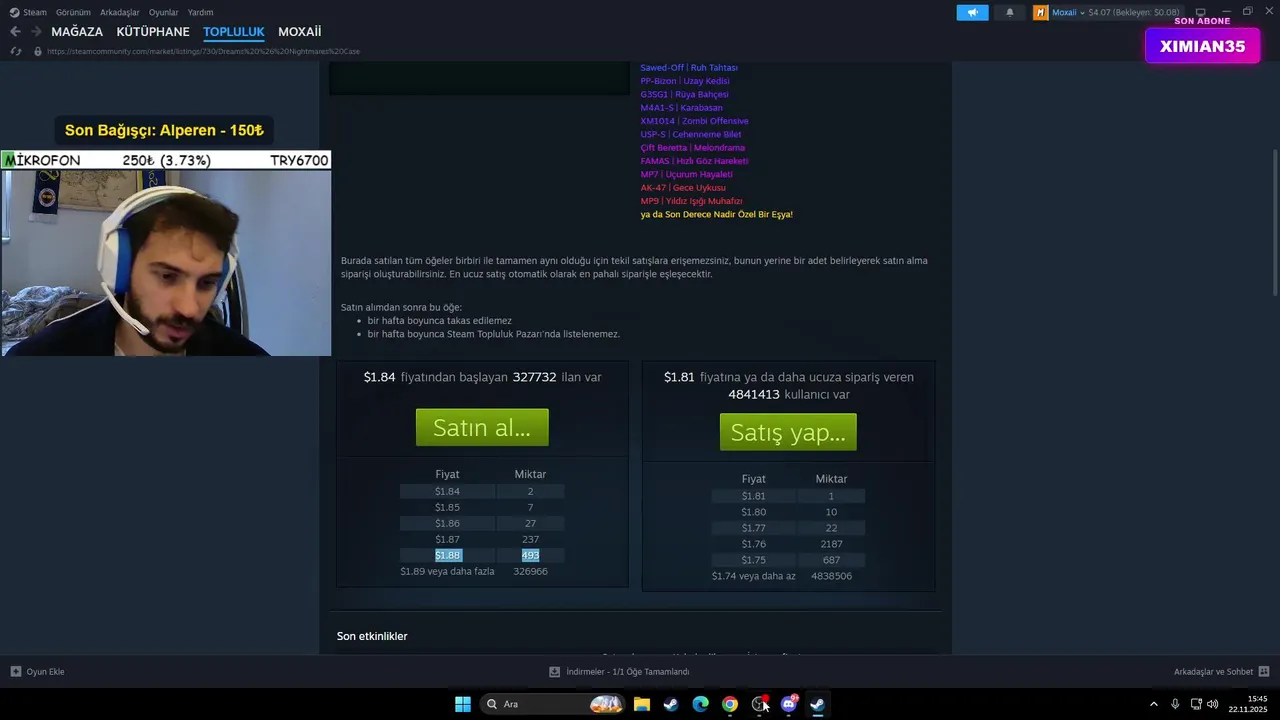Click the active Steam taskbar icon

coord(818,704)
